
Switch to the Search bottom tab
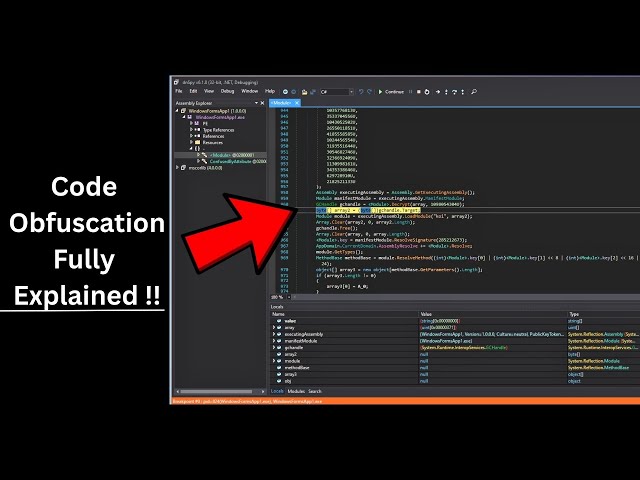point(315,391)
